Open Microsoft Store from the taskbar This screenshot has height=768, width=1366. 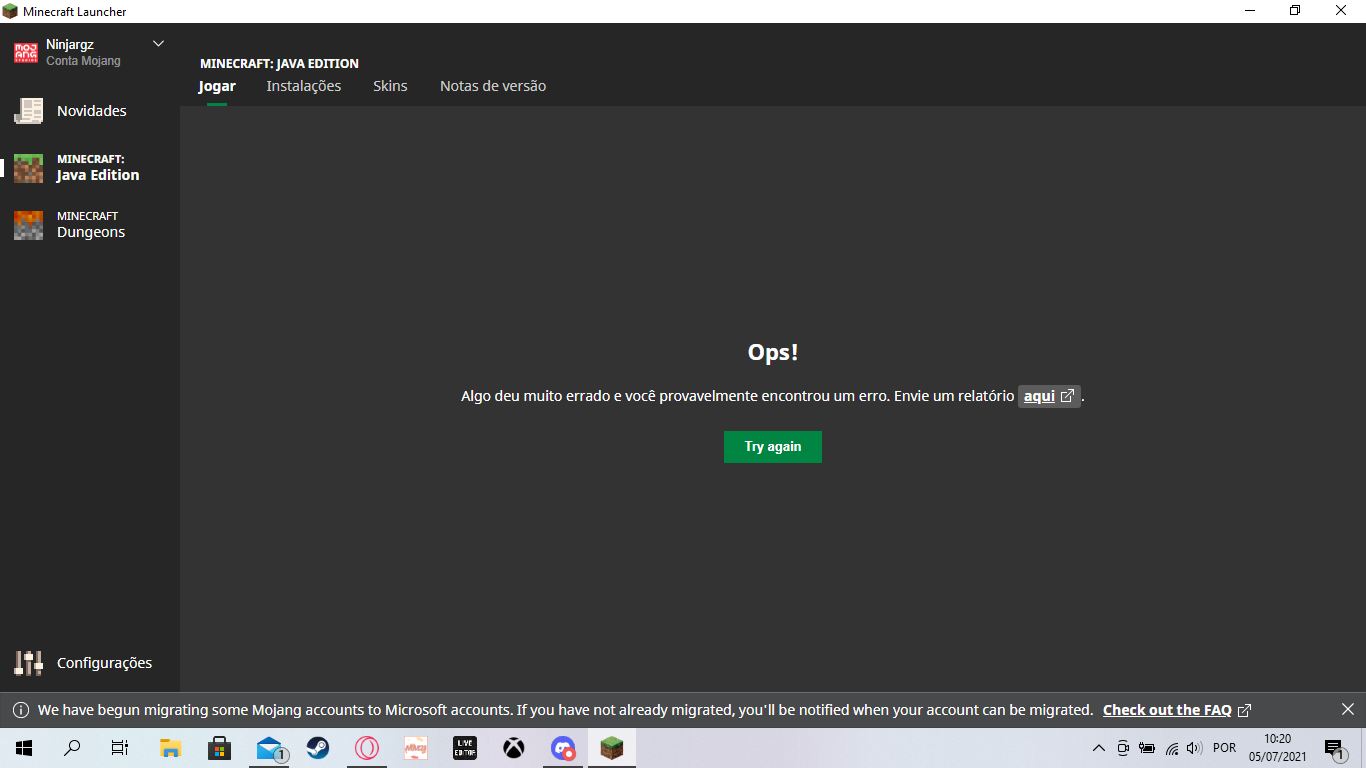coord(219,748)
